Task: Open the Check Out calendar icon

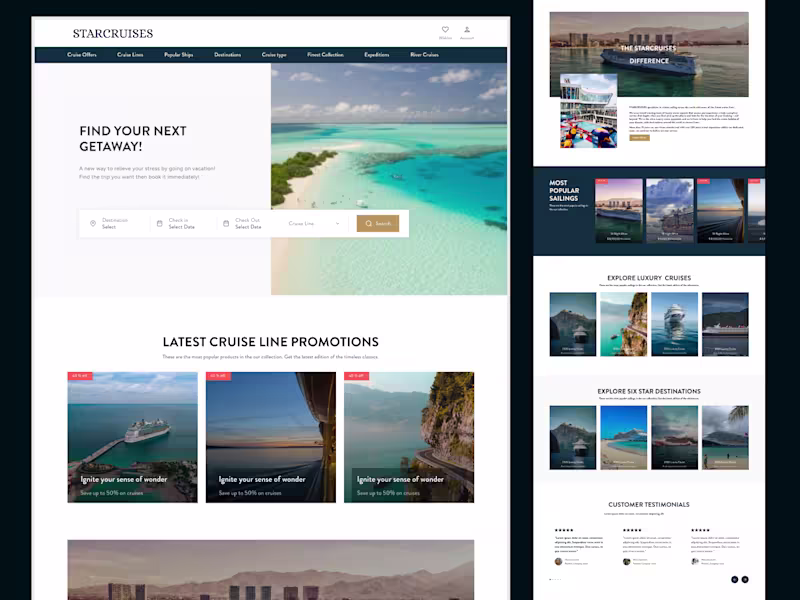Action: (x=225, y=222)
